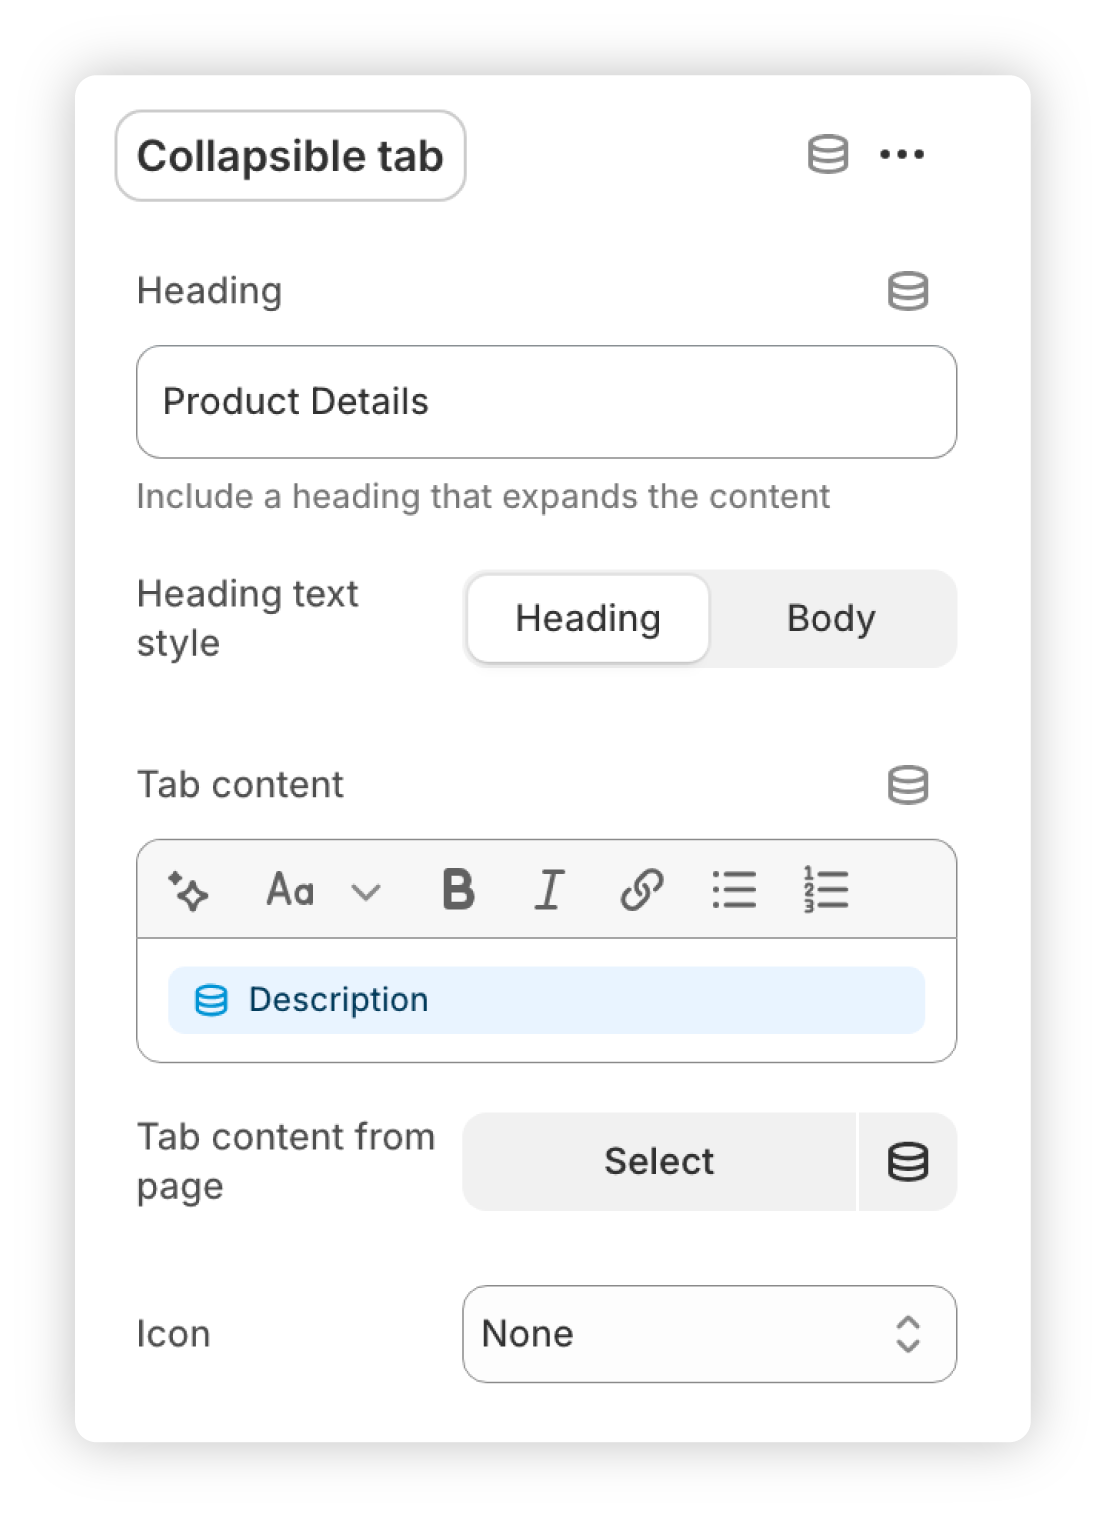
Task: Insert a link in Tab content
Action: tap(641, 889)
